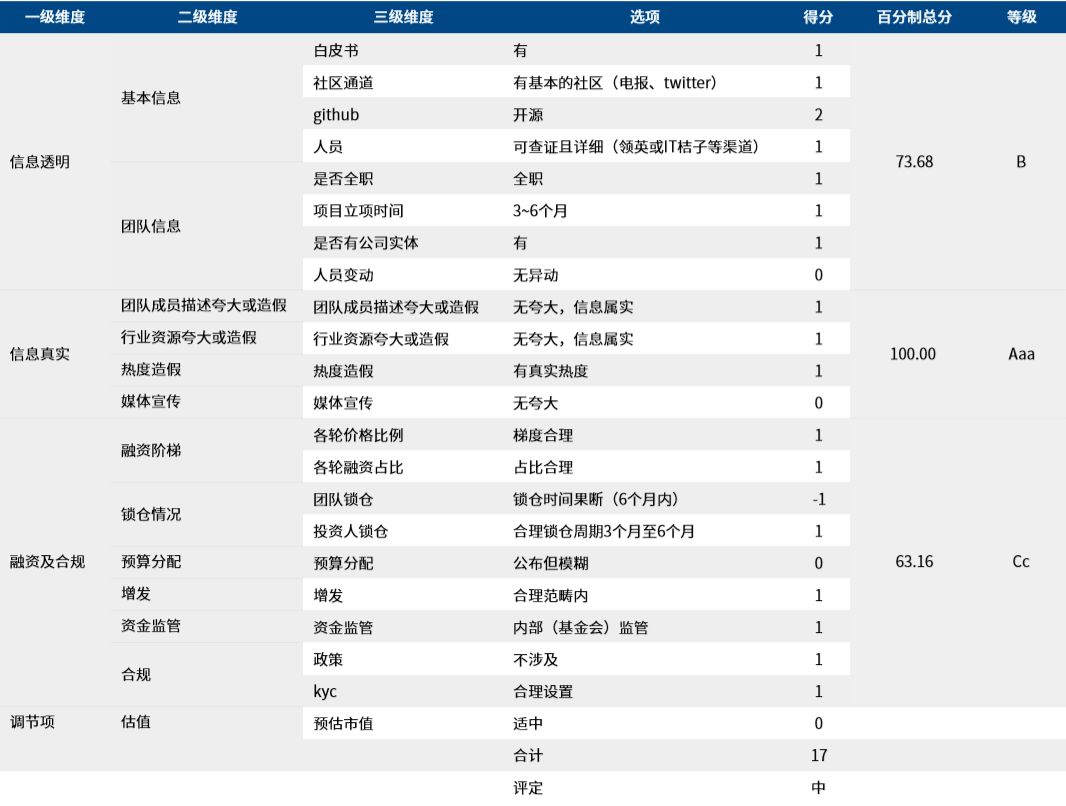
Task: Click the 锁仓时间果断（6个月内） cell
Action: (x=596, y=500)
